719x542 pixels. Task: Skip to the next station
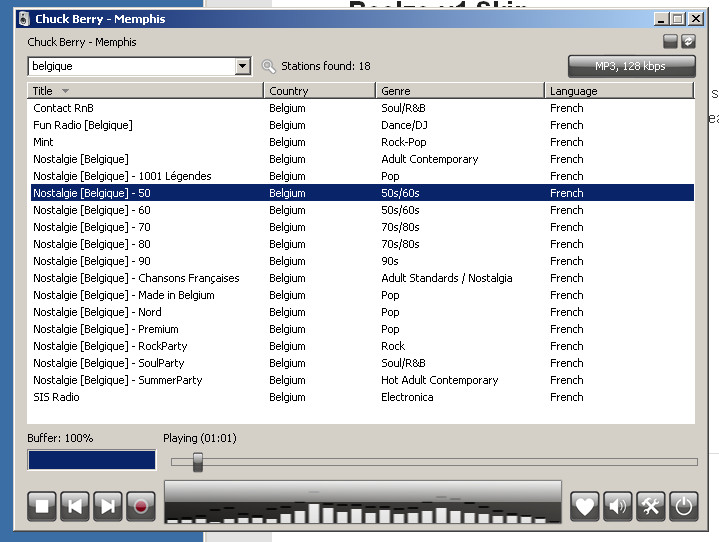(x=108, y=506)
